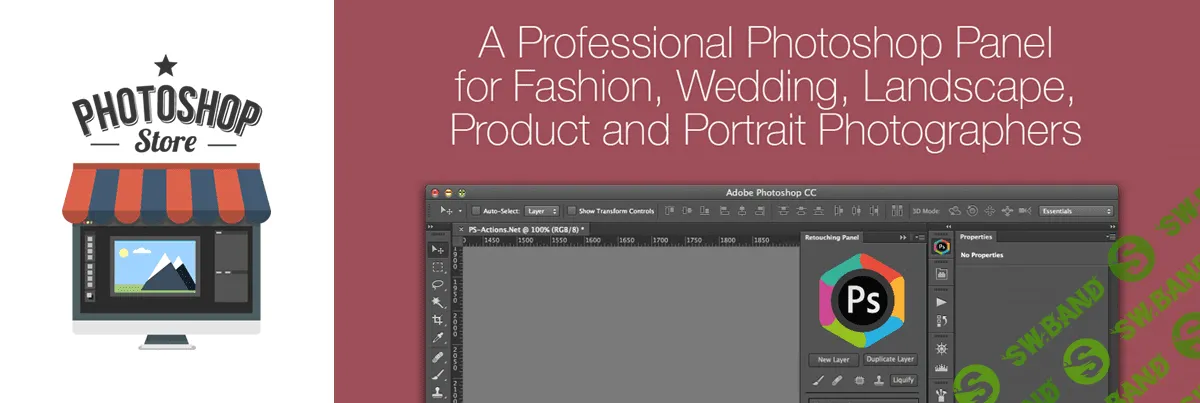Activate the Magic Wand tool
This screenshot has height=403, width=1200.
(438, 302)
